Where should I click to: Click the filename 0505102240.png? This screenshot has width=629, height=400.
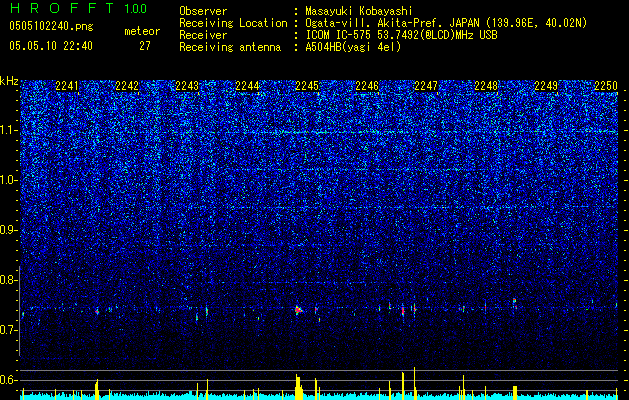click(51, 27)
